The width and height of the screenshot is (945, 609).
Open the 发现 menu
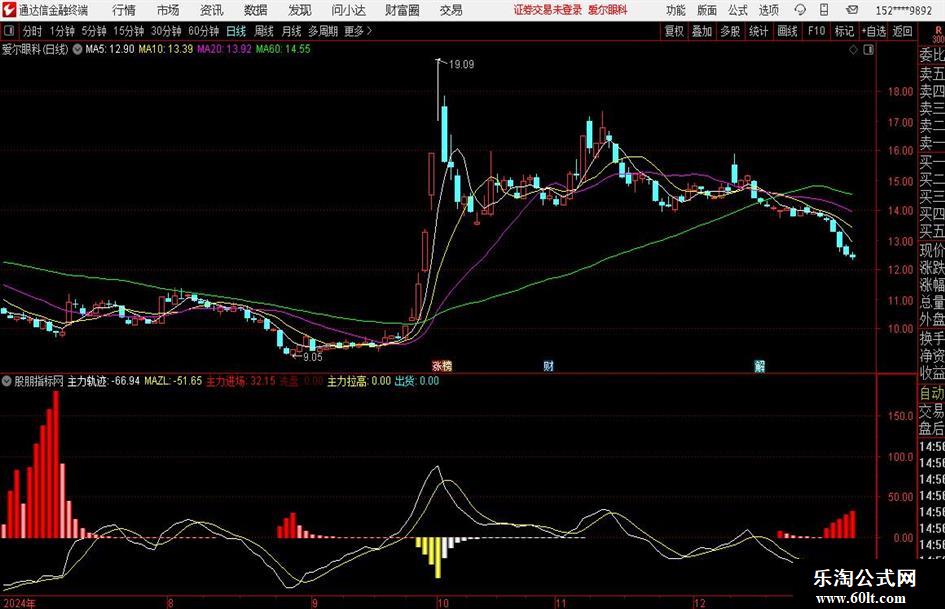pos(300,10)
